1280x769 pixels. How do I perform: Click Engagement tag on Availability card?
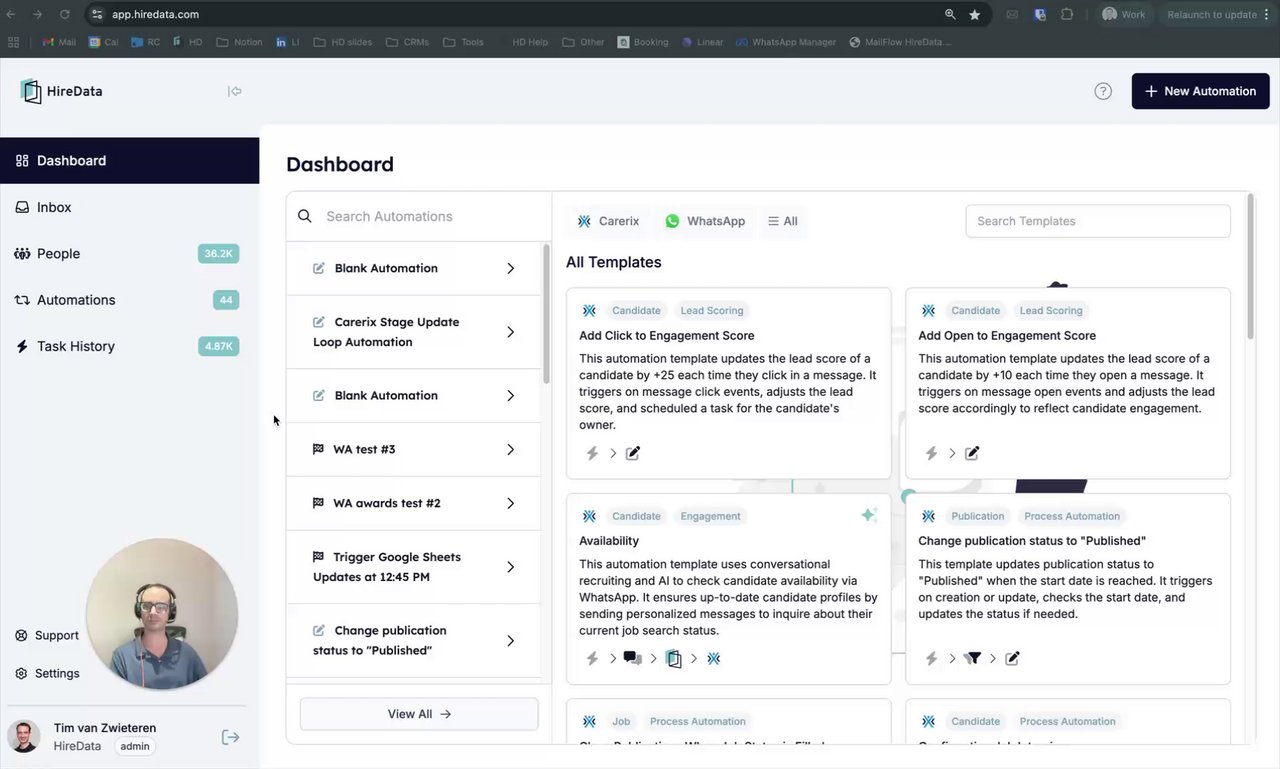(x=710, y=516)
